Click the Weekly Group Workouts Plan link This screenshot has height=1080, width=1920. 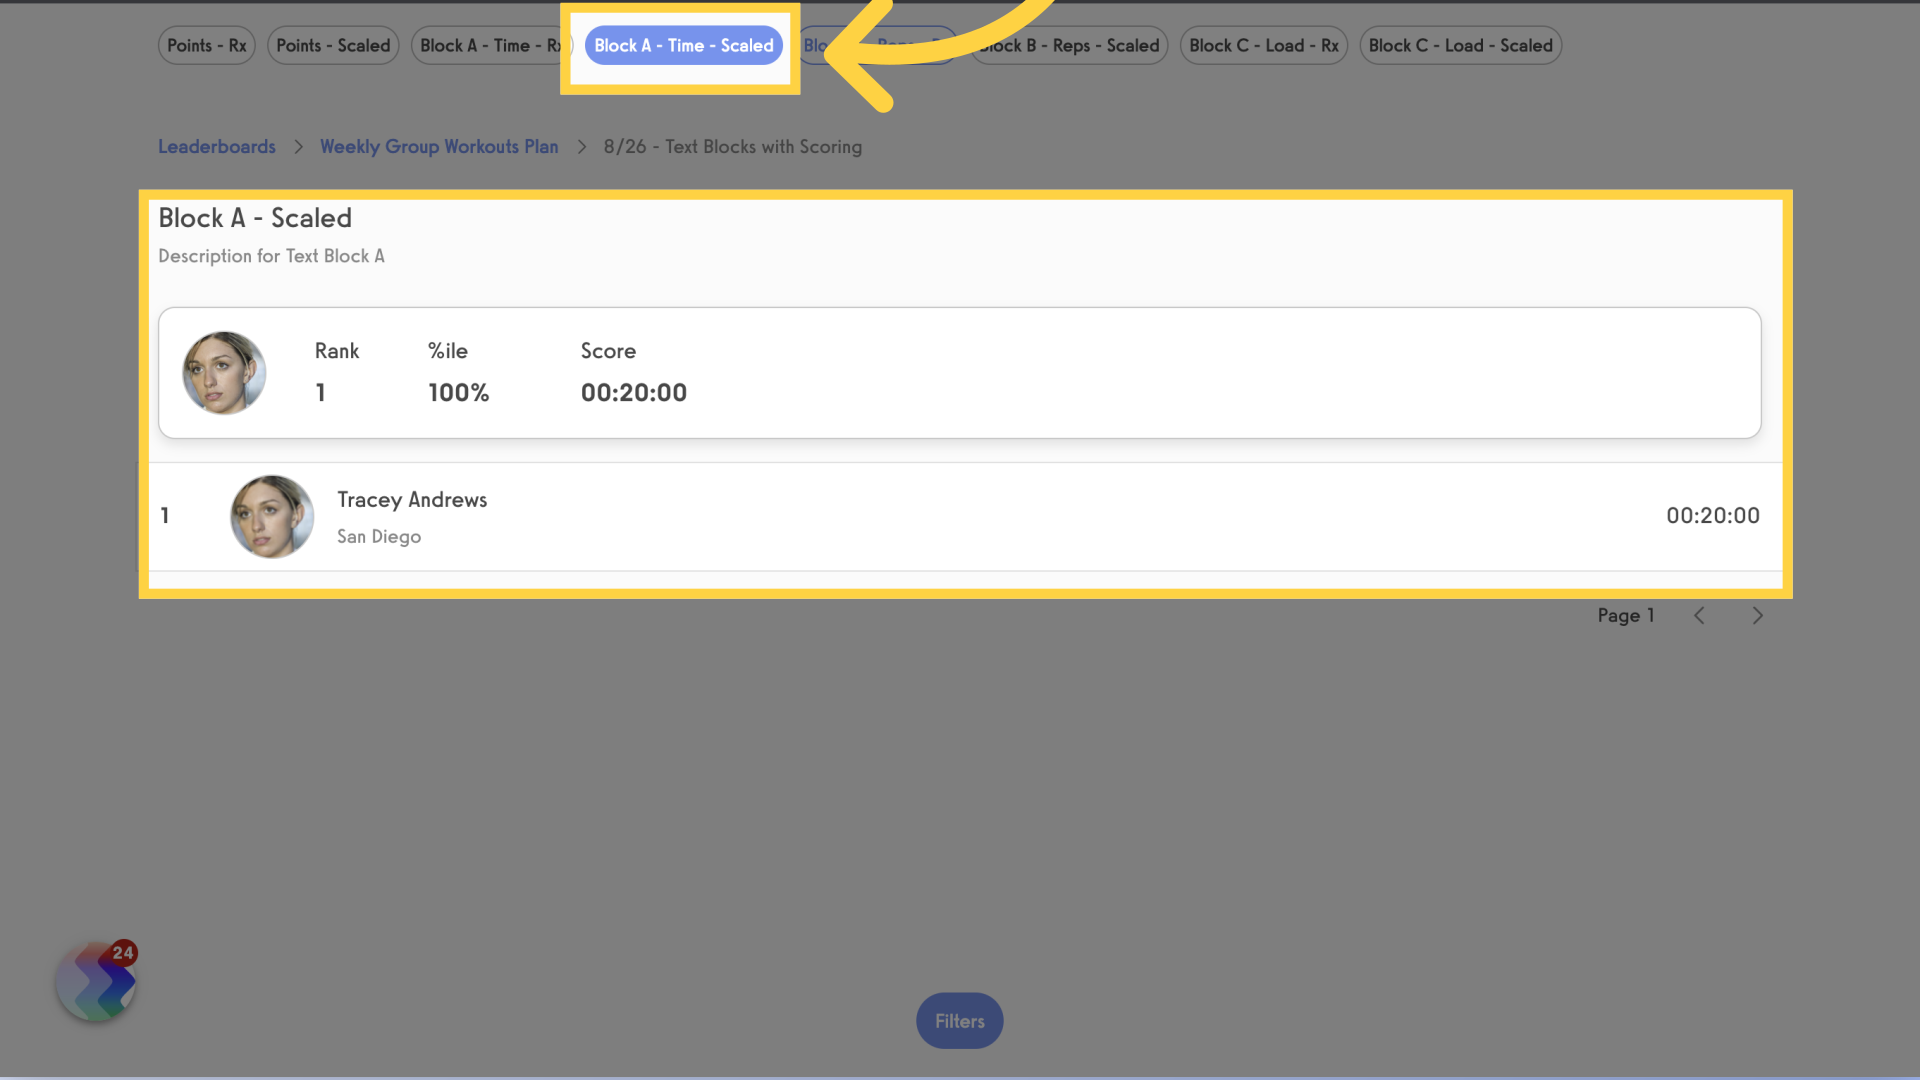(439, 146)
